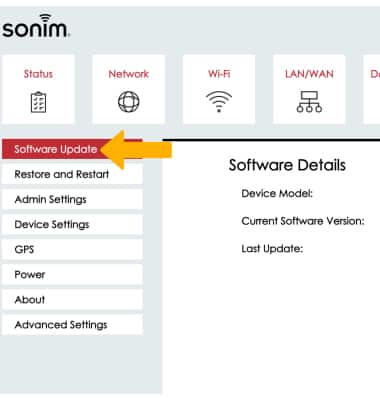This screenshot has height=400, width=380.
Task: Select the LAN/WAN tab
Action: (309, 89)
